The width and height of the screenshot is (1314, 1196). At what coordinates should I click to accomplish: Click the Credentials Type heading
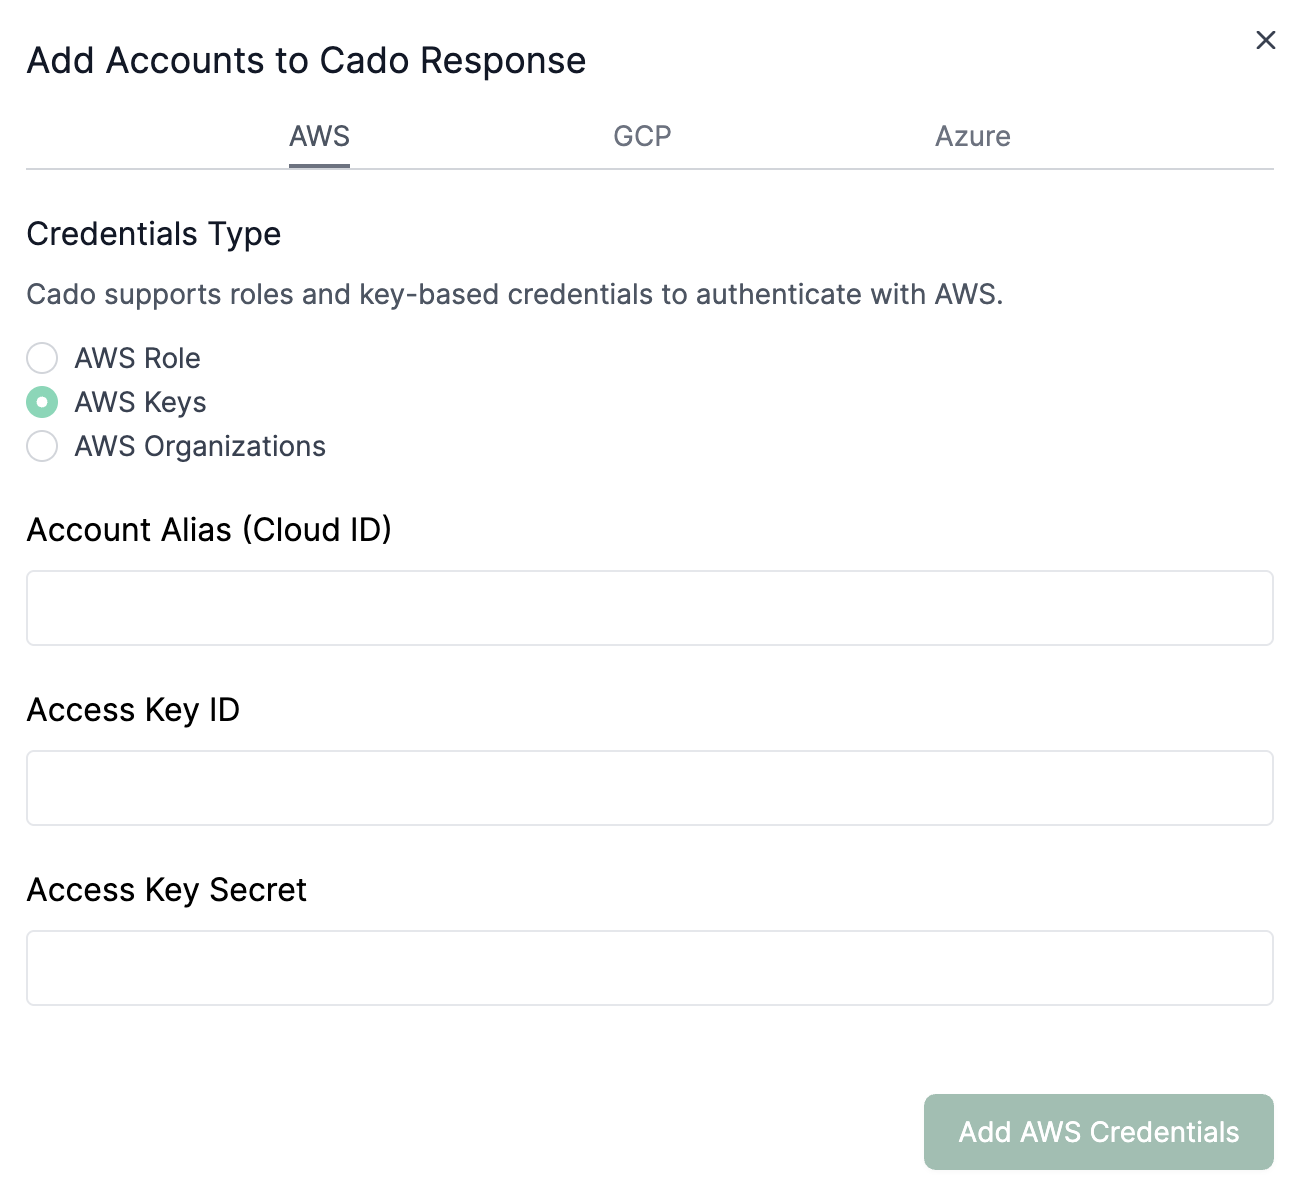(x=154, y=234)
